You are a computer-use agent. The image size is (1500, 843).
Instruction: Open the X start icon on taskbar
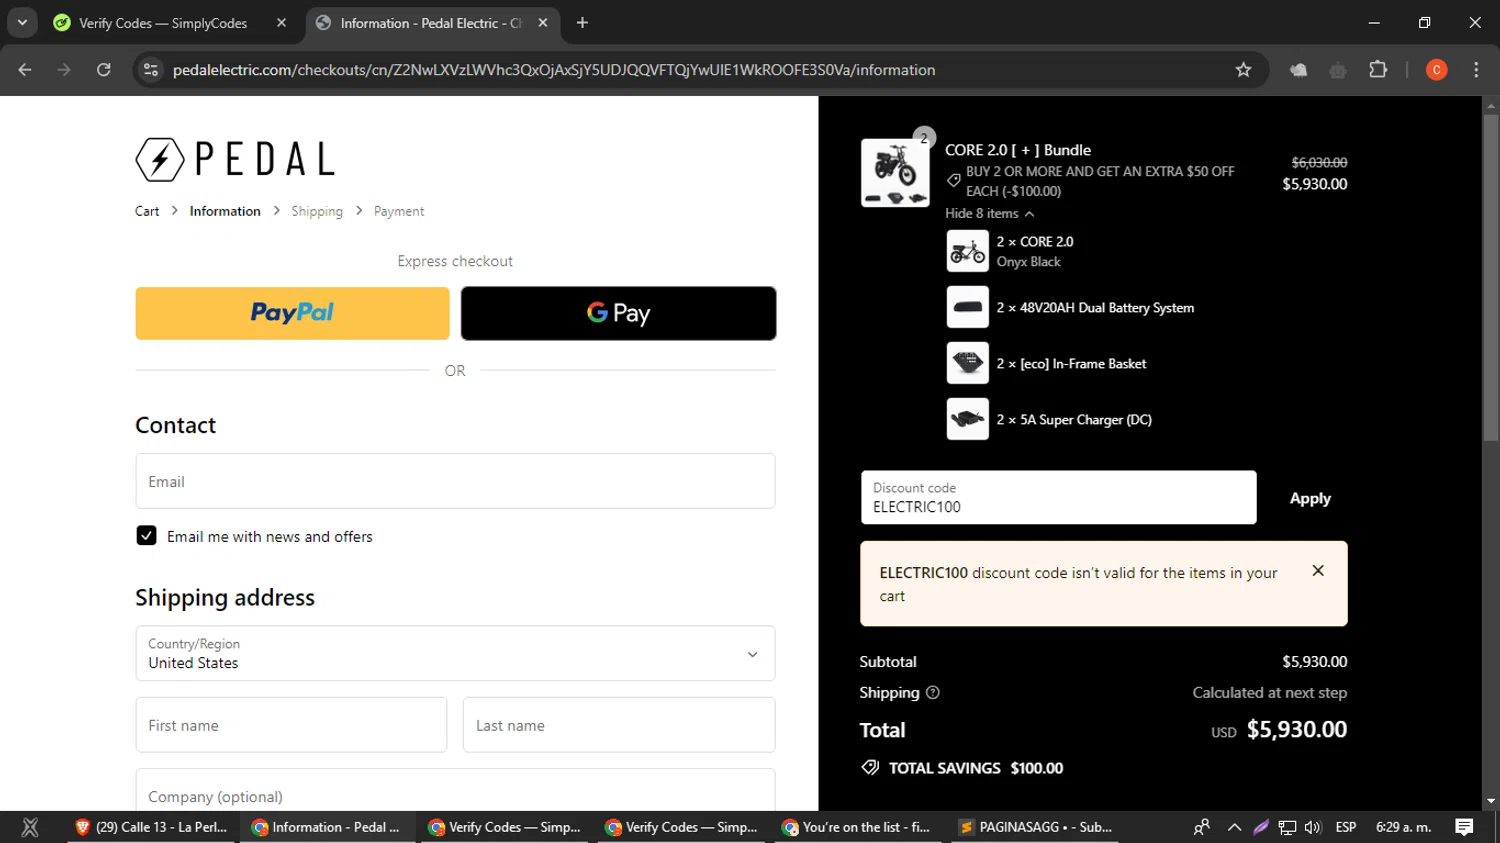[x=30, y=827]
